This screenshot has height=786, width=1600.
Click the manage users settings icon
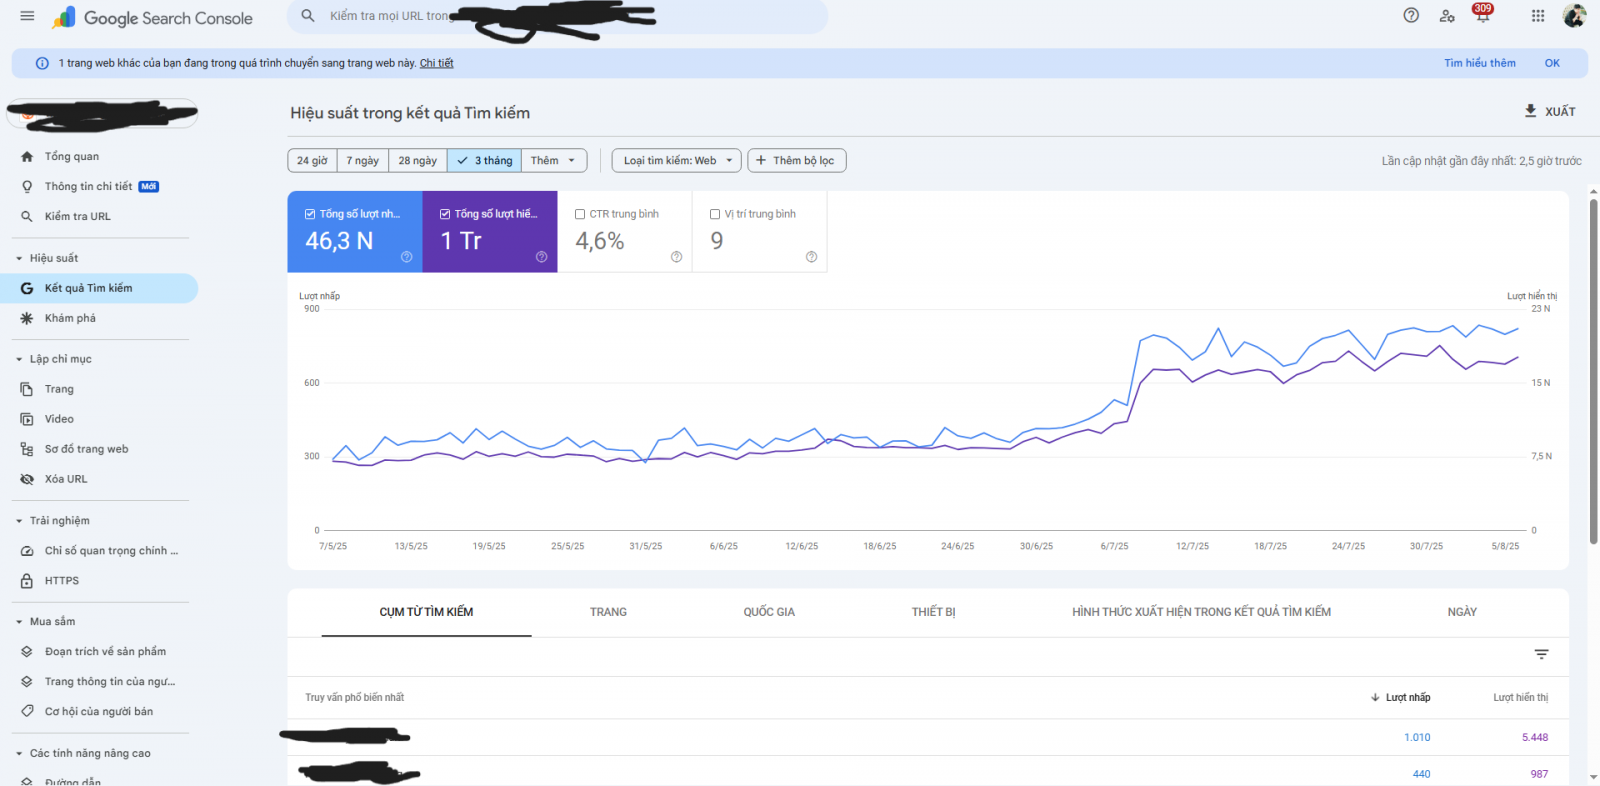[x=1447, y=16]
